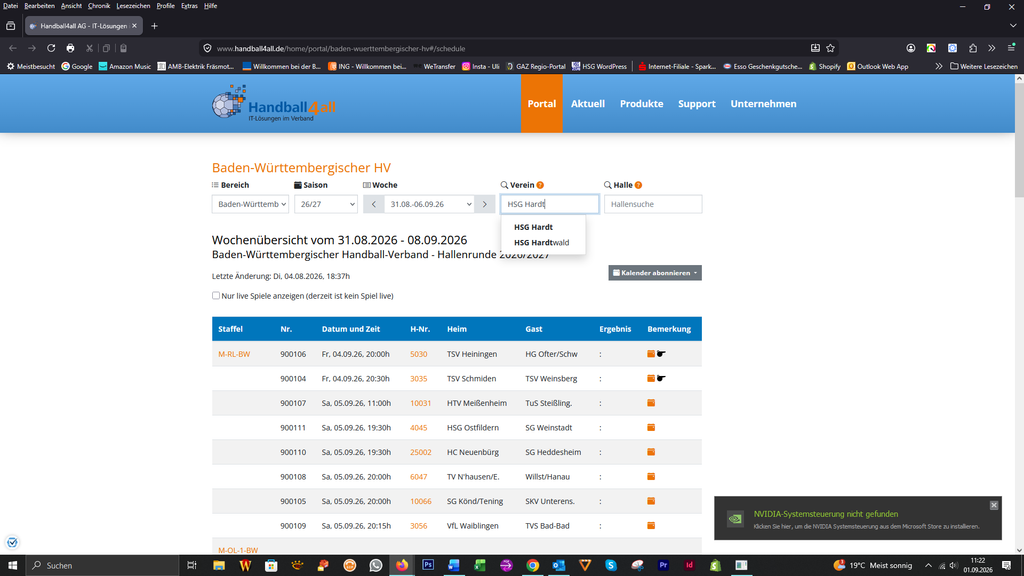Viewport: 1024px width, 576px height.
Task: Open the Saison 26/27 dropdown
Action: click(325, 204)
